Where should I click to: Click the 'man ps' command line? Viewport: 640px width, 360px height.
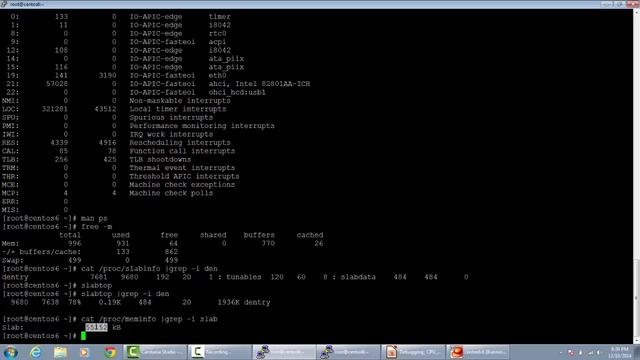click(94, 218)
